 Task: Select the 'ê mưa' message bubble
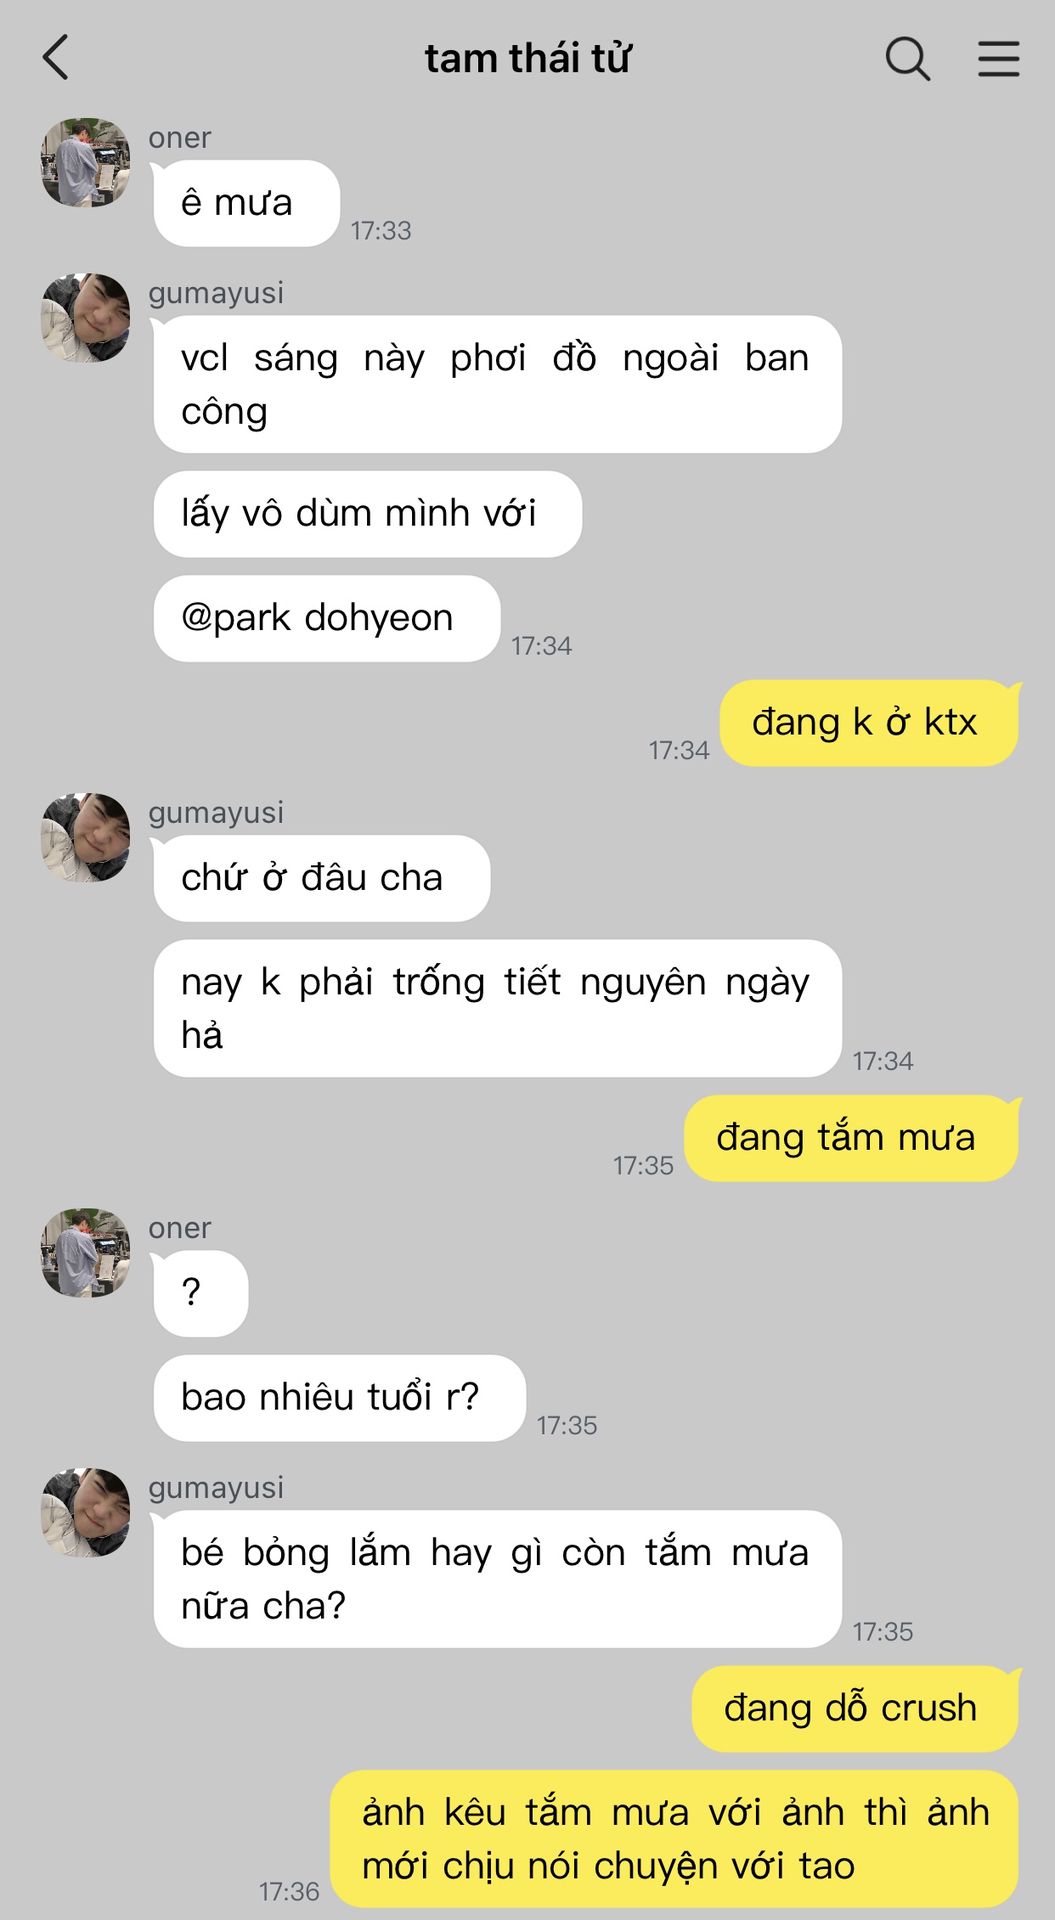click(x=246, y=203)
